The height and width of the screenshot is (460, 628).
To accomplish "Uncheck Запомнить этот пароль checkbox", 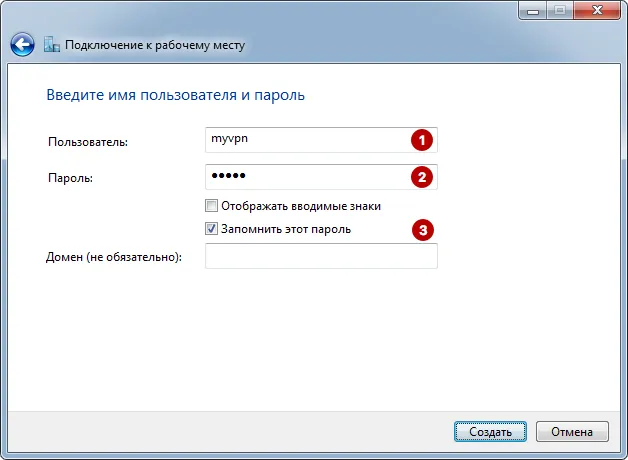I will coord(211,229).
